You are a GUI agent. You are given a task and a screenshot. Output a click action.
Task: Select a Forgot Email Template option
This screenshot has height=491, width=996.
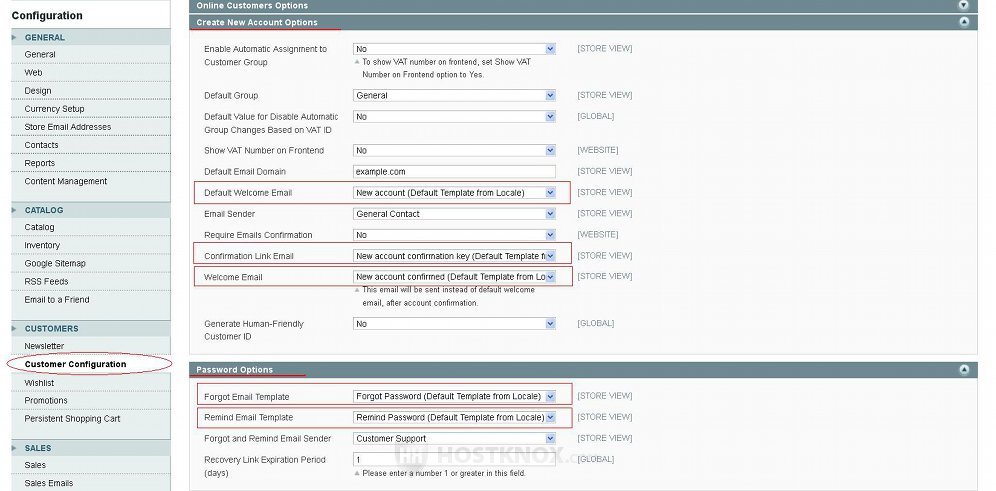[x=454, y=397]
